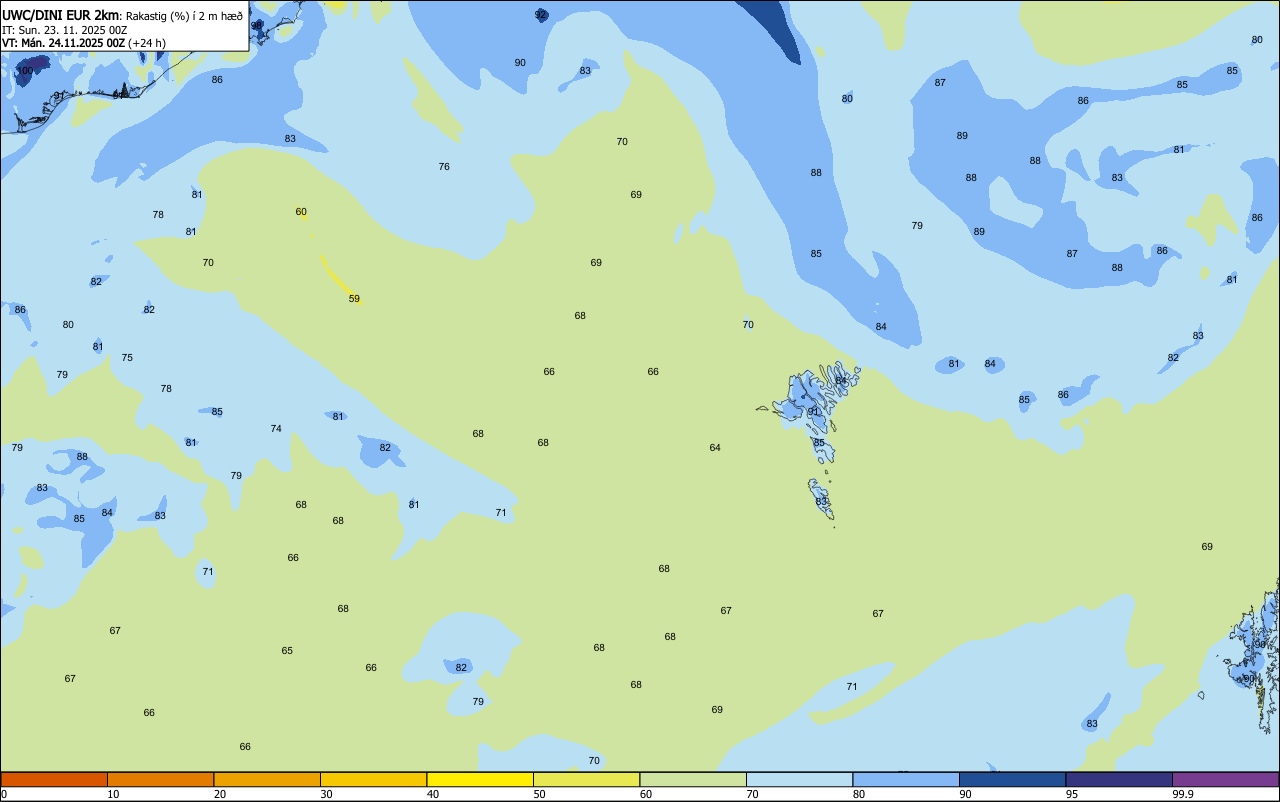Select the orange 10–20 legend swatch

point(160,779)
